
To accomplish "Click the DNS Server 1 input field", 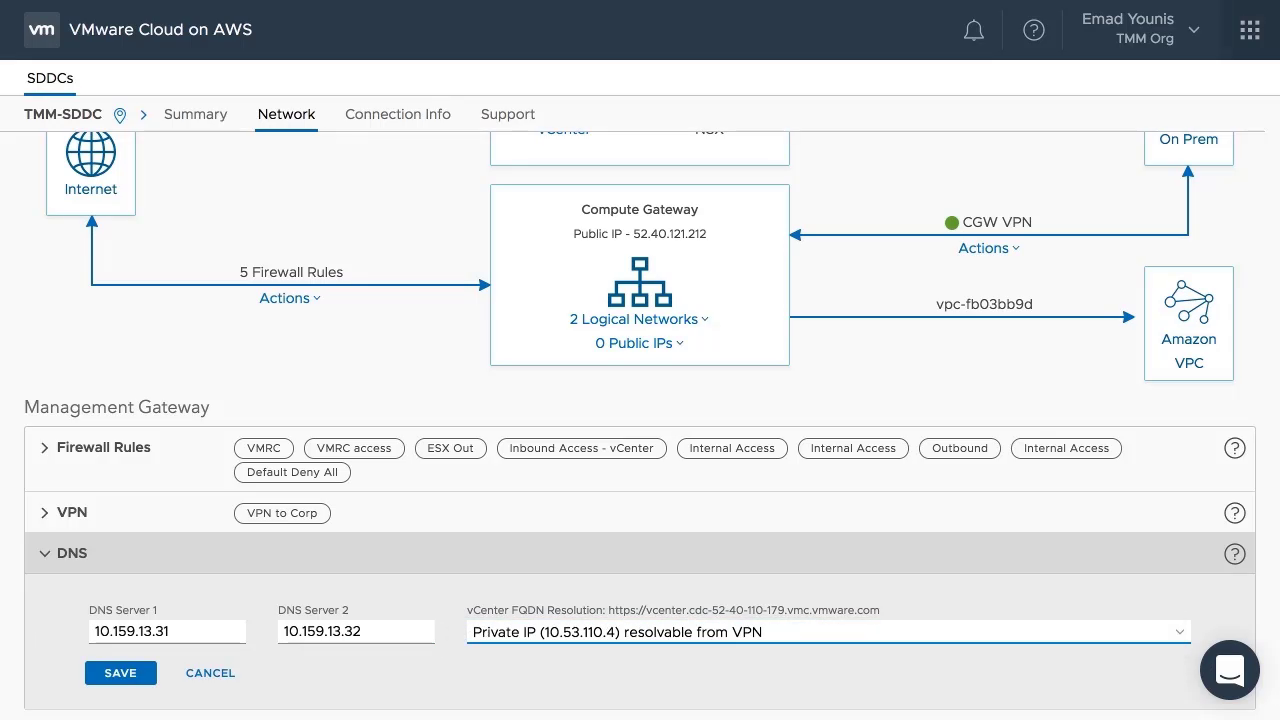I will tap(167, 632).
